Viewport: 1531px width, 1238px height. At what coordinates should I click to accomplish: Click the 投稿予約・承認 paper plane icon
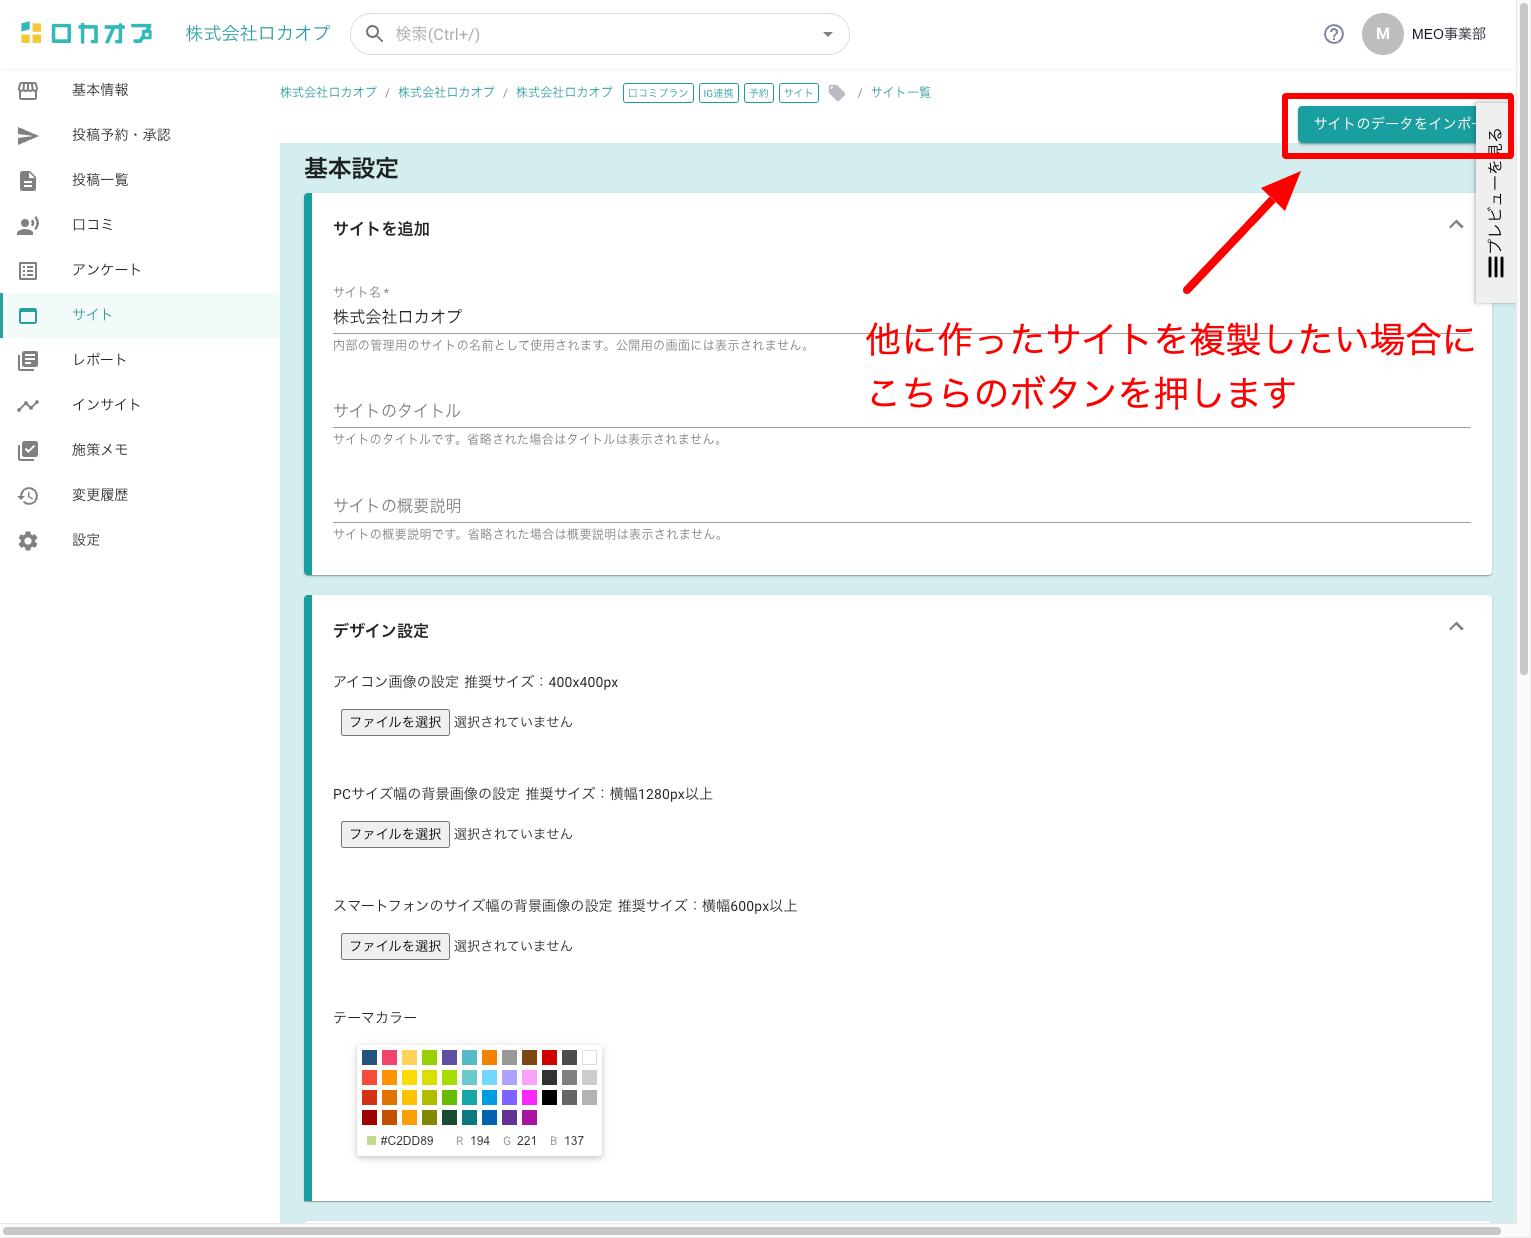coord(28,135)
